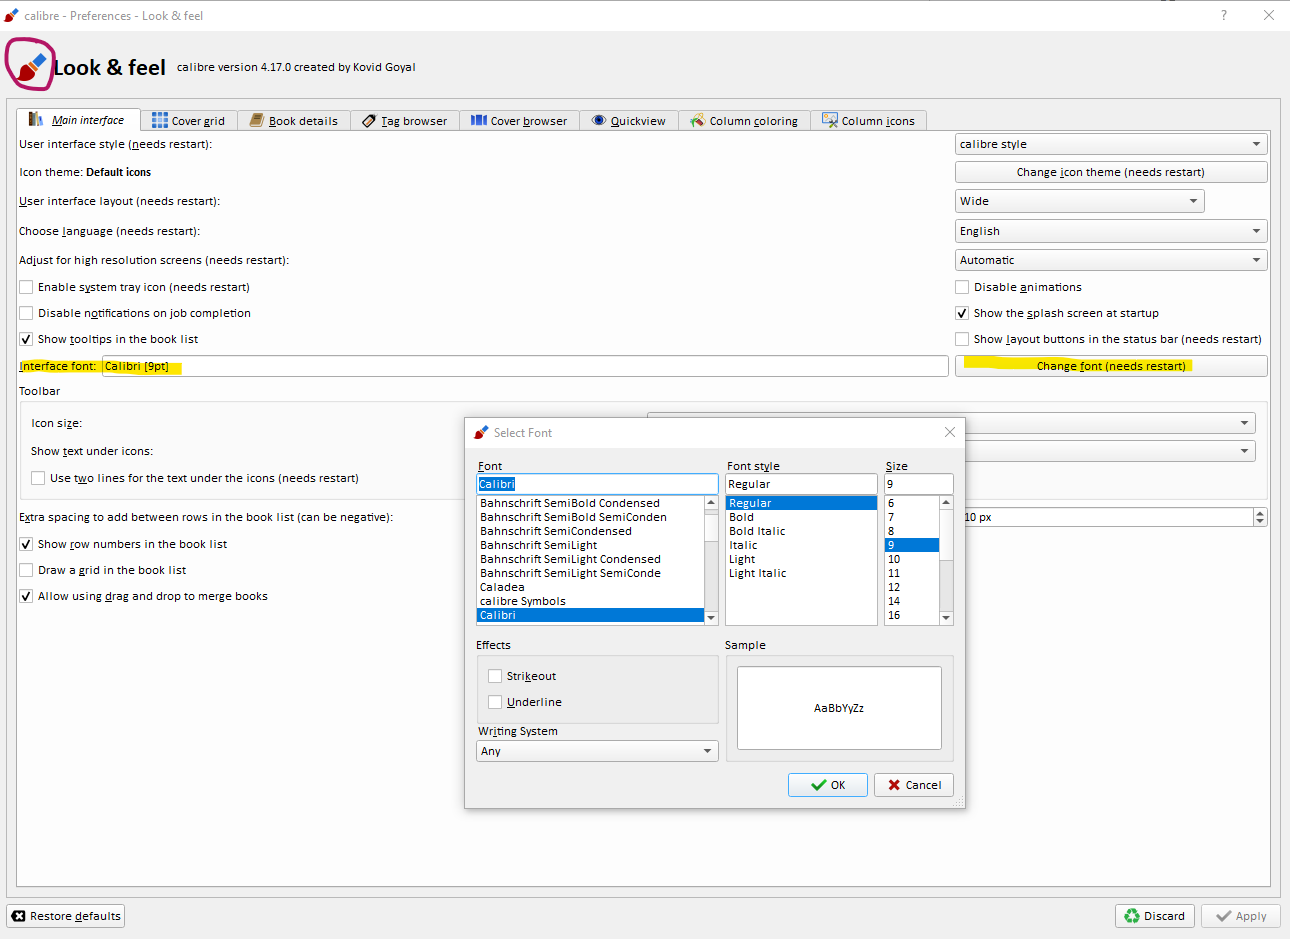Image resolution: width=1290 pixels, height=939 pixels.
Task: Switch to the Main interface tab
Action: point(78,120)
